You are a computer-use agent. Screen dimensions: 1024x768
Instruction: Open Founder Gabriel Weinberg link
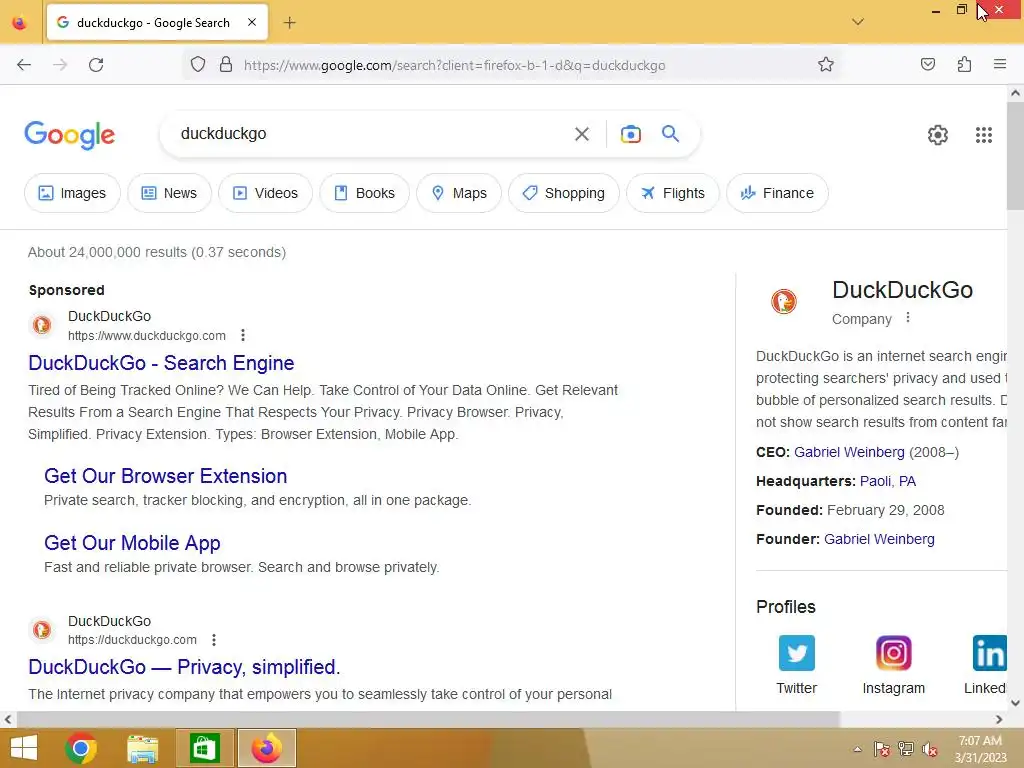(x=879, y=539)
